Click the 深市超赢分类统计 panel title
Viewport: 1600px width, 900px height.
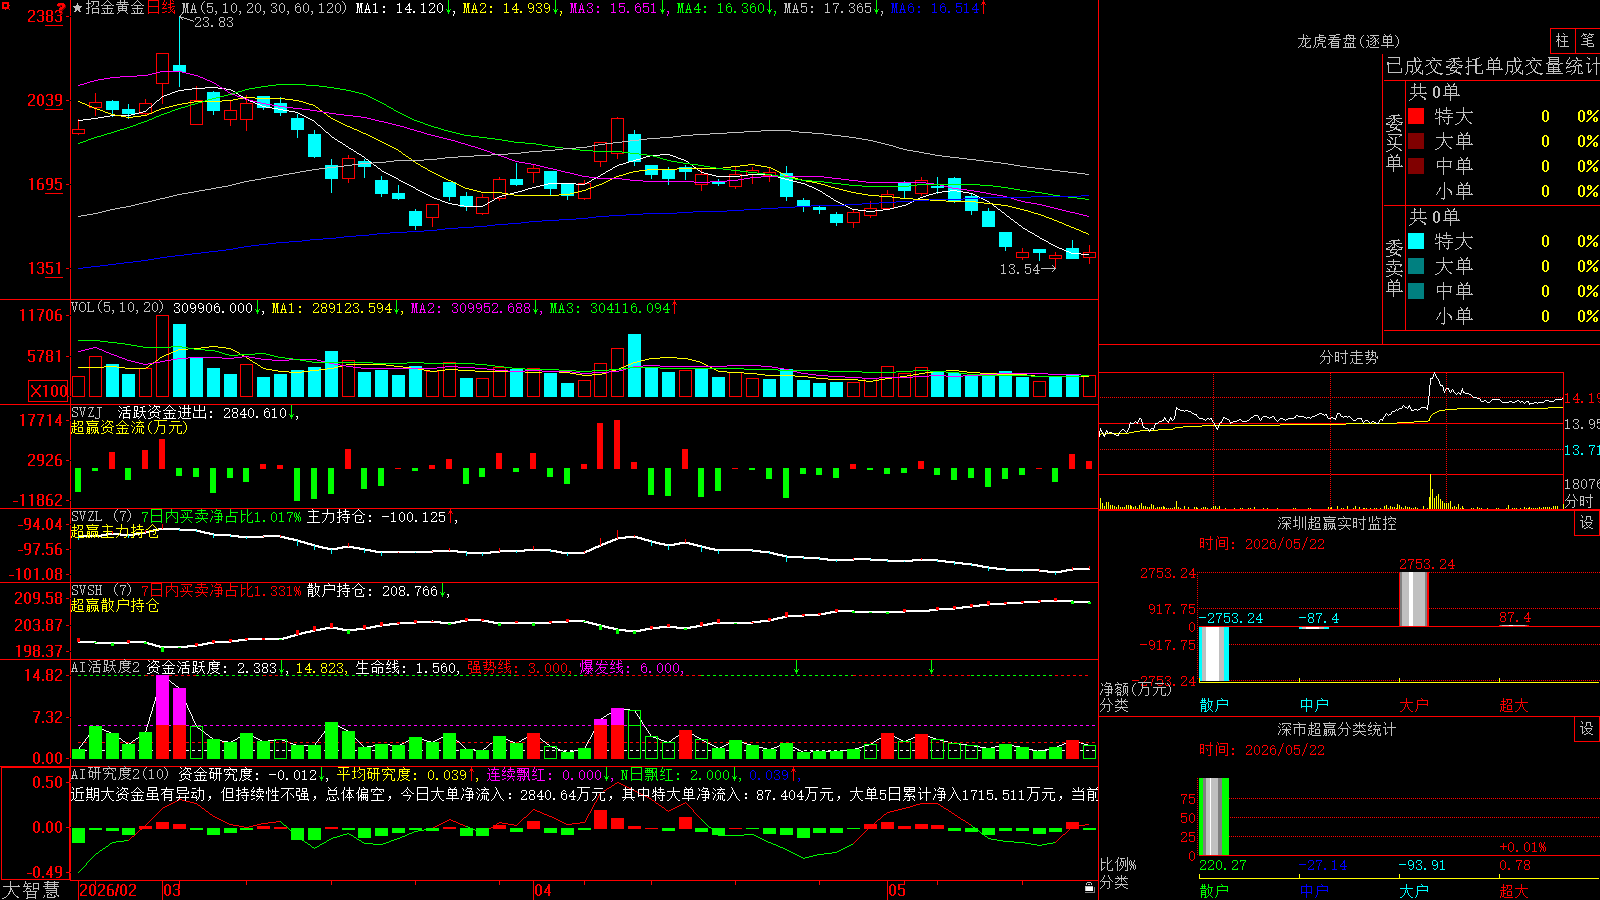pyautogui.click(x=1336, y=729)
